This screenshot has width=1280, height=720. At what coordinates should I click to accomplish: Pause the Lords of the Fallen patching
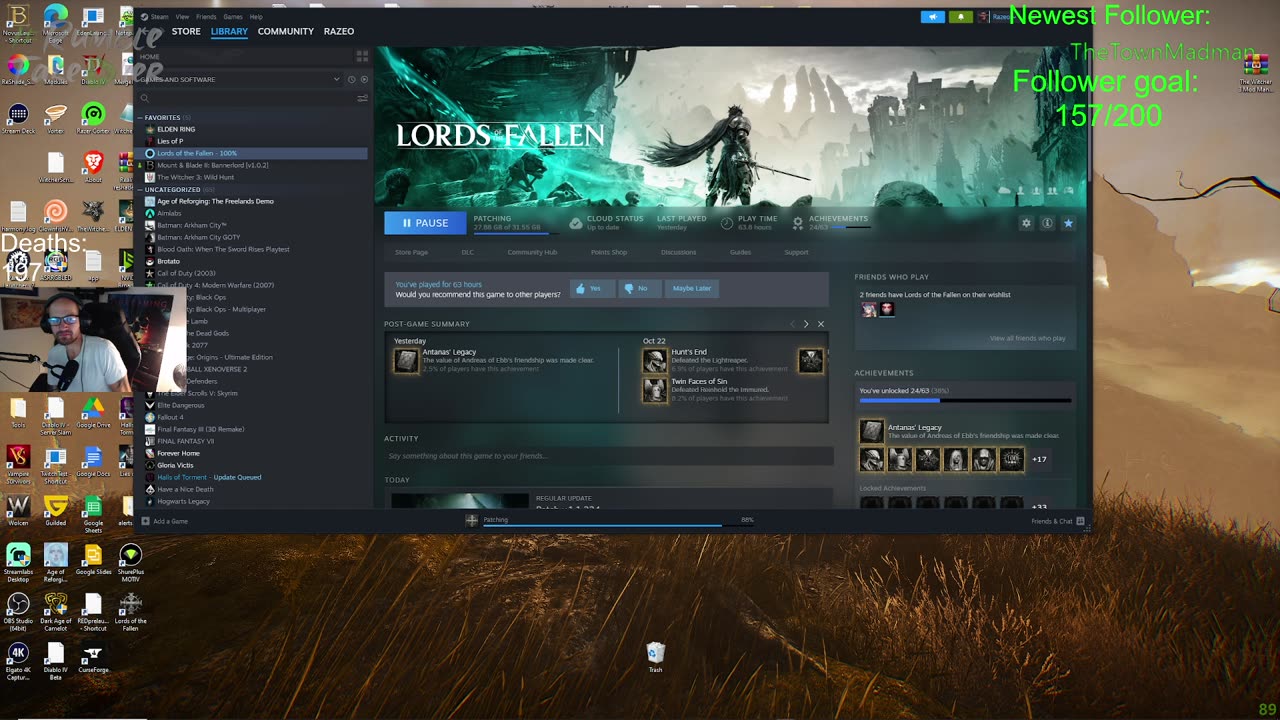[x=425, y=223]
